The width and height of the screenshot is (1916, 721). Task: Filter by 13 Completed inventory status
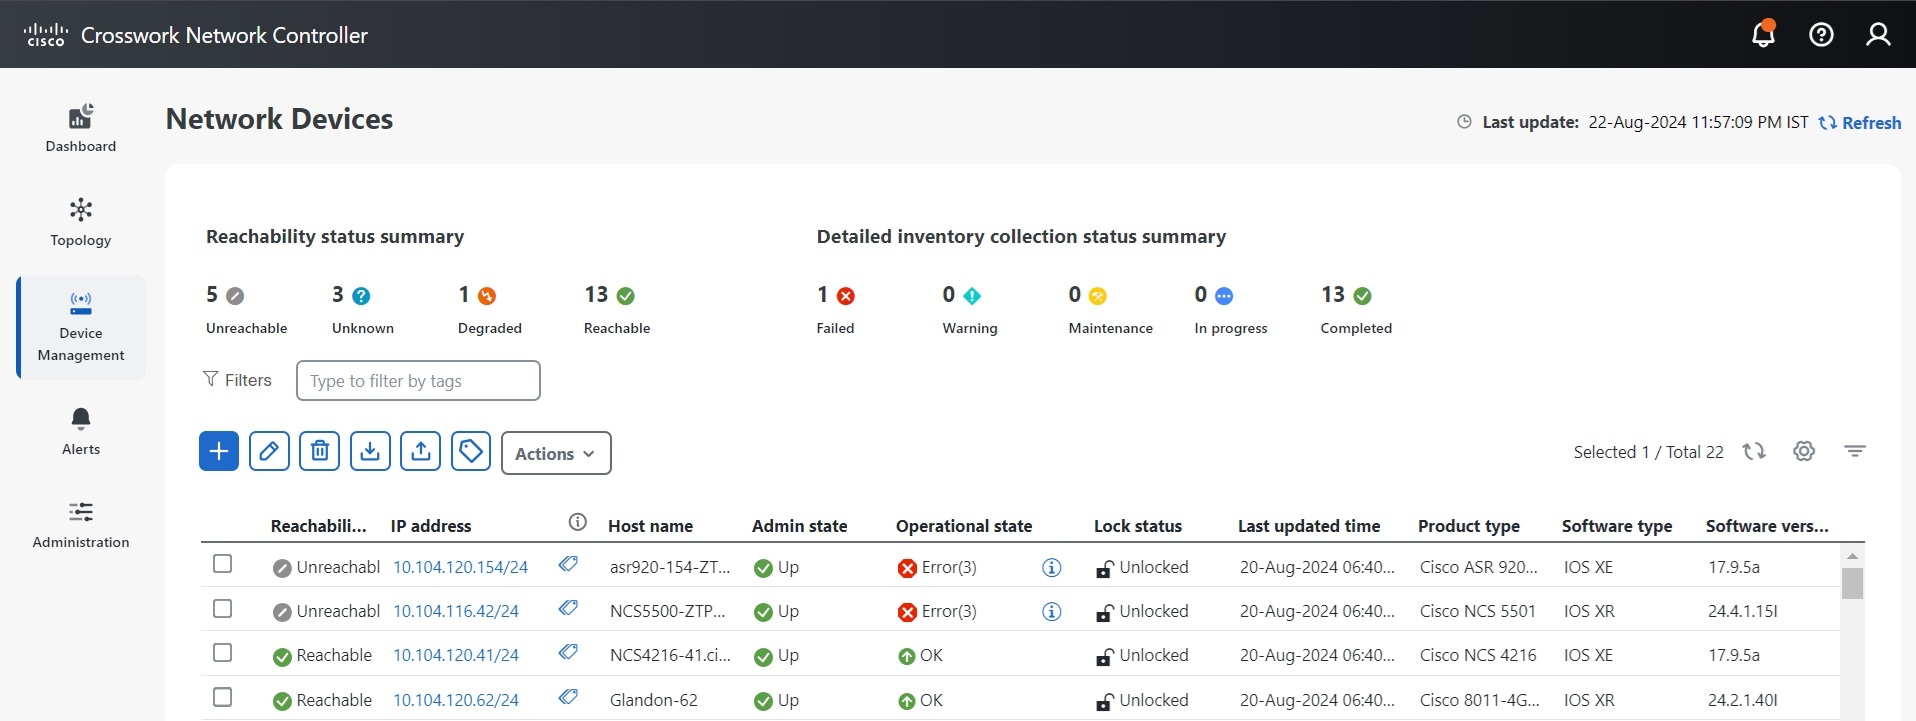(1355, 309)
